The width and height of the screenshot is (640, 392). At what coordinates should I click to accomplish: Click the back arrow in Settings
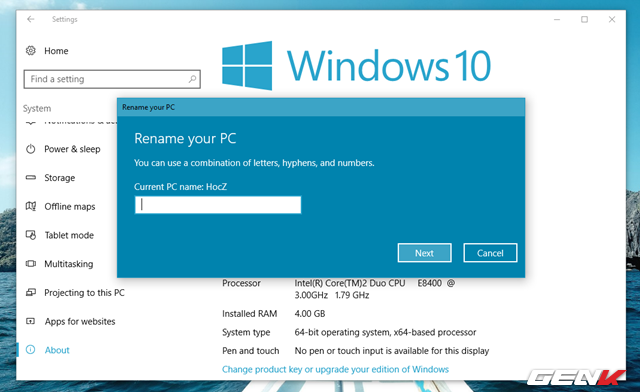[x=31, y=19]
